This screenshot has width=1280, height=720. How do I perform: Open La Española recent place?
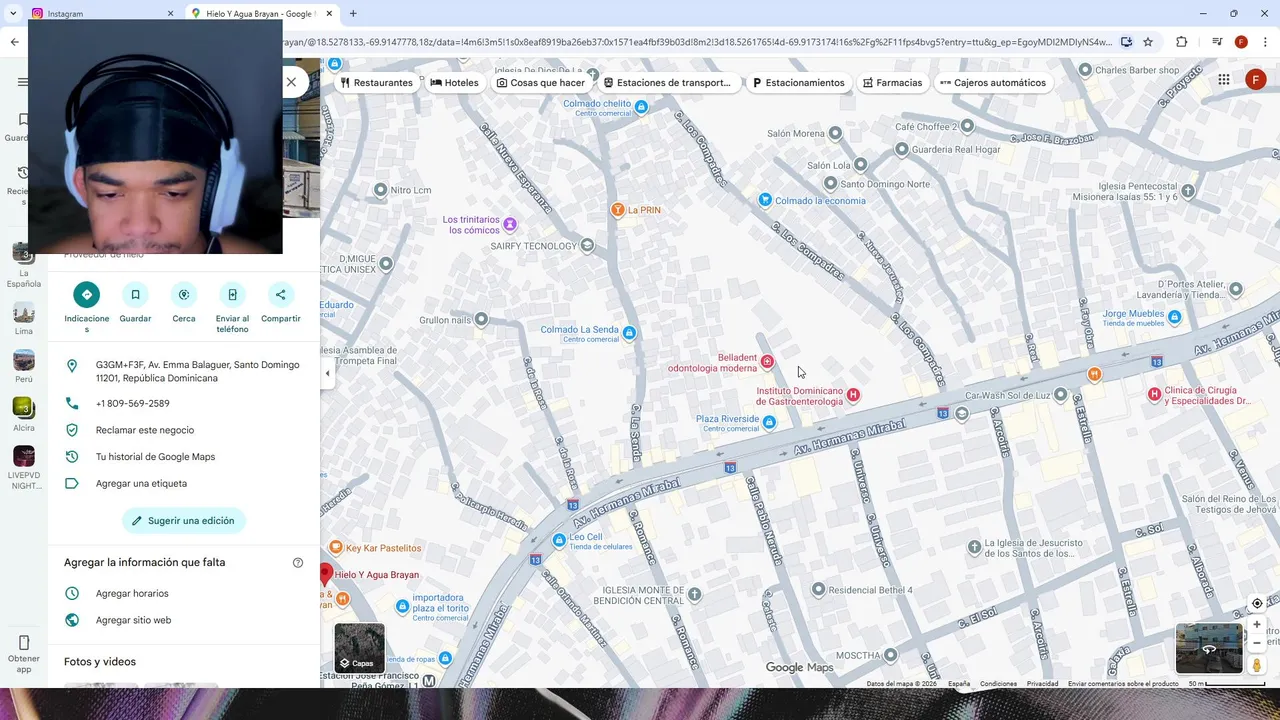[x=24, y=266]
